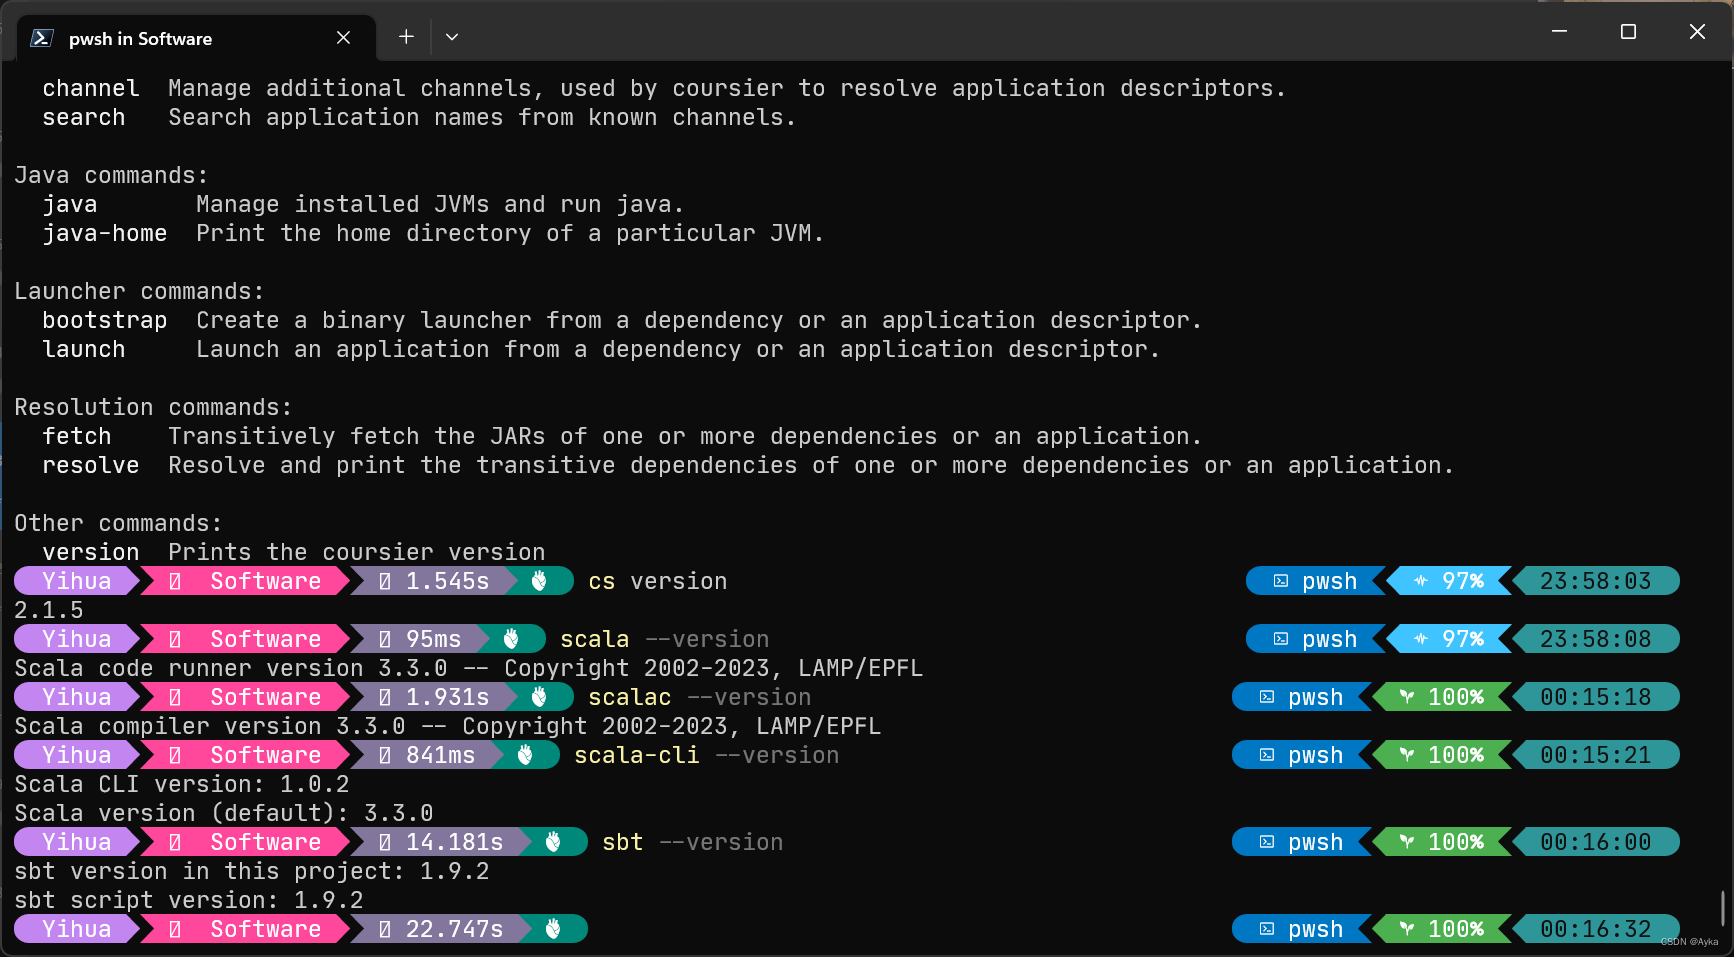Select the 'pwsh in Software' tab
The image size is (1734, 957).
[x=140, y=38]
